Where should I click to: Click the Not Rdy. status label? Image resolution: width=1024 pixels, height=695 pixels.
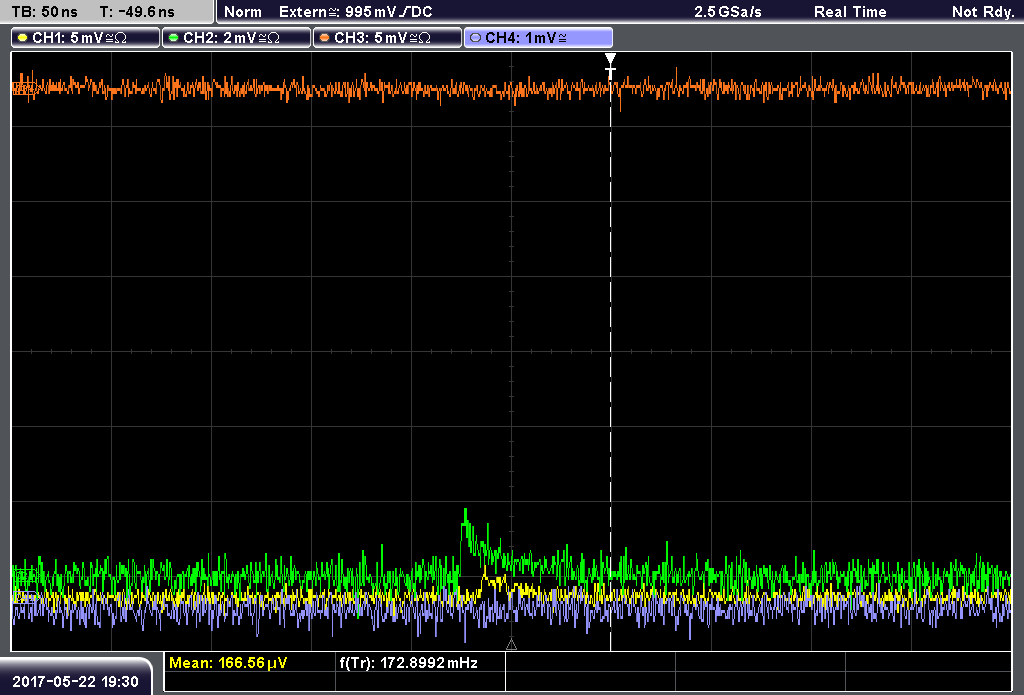[x=983, y=12]
